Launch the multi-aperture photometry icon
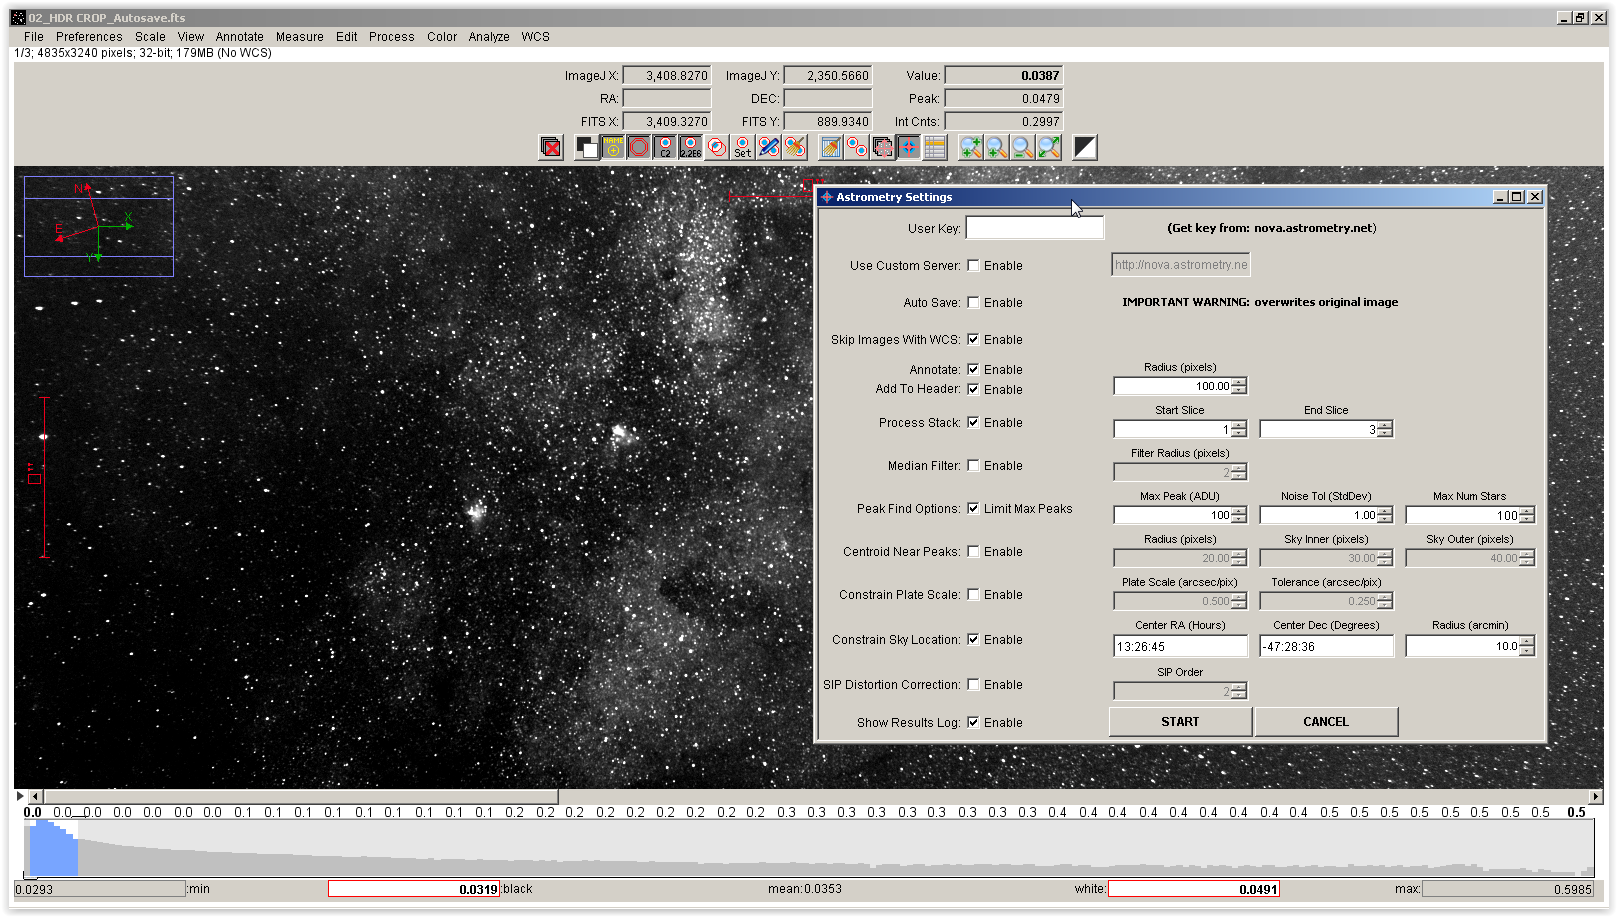Viewport: 1617px width, 917px height. point(857,148)
